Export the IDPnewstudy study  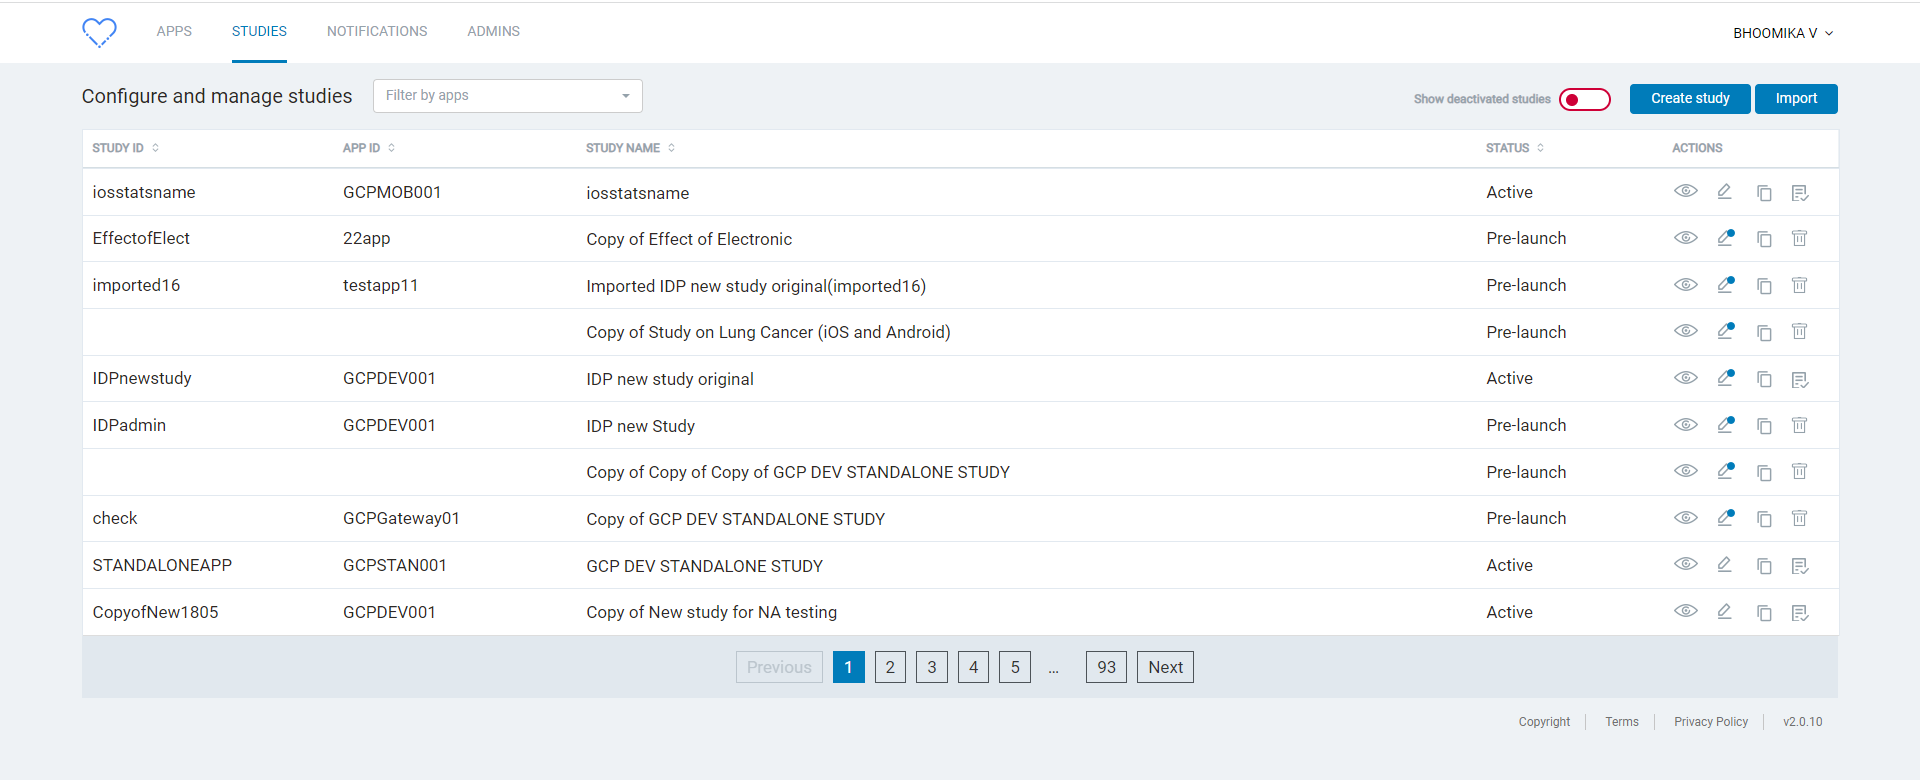point(1800,379)
